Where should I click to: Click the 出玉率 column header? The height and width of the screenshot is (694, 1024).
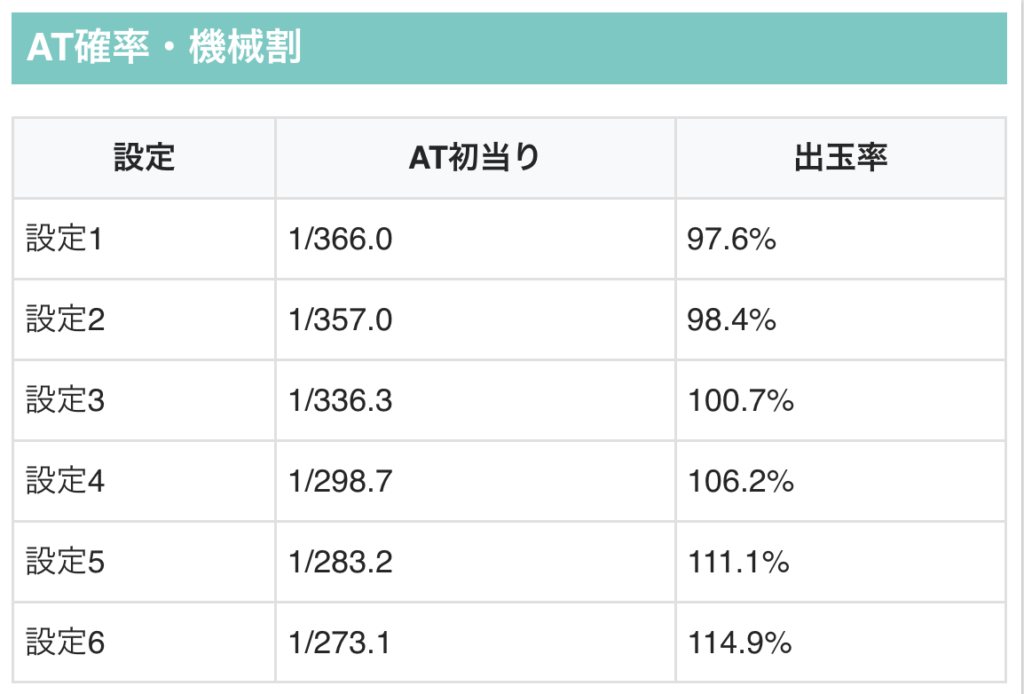(840, 158)
